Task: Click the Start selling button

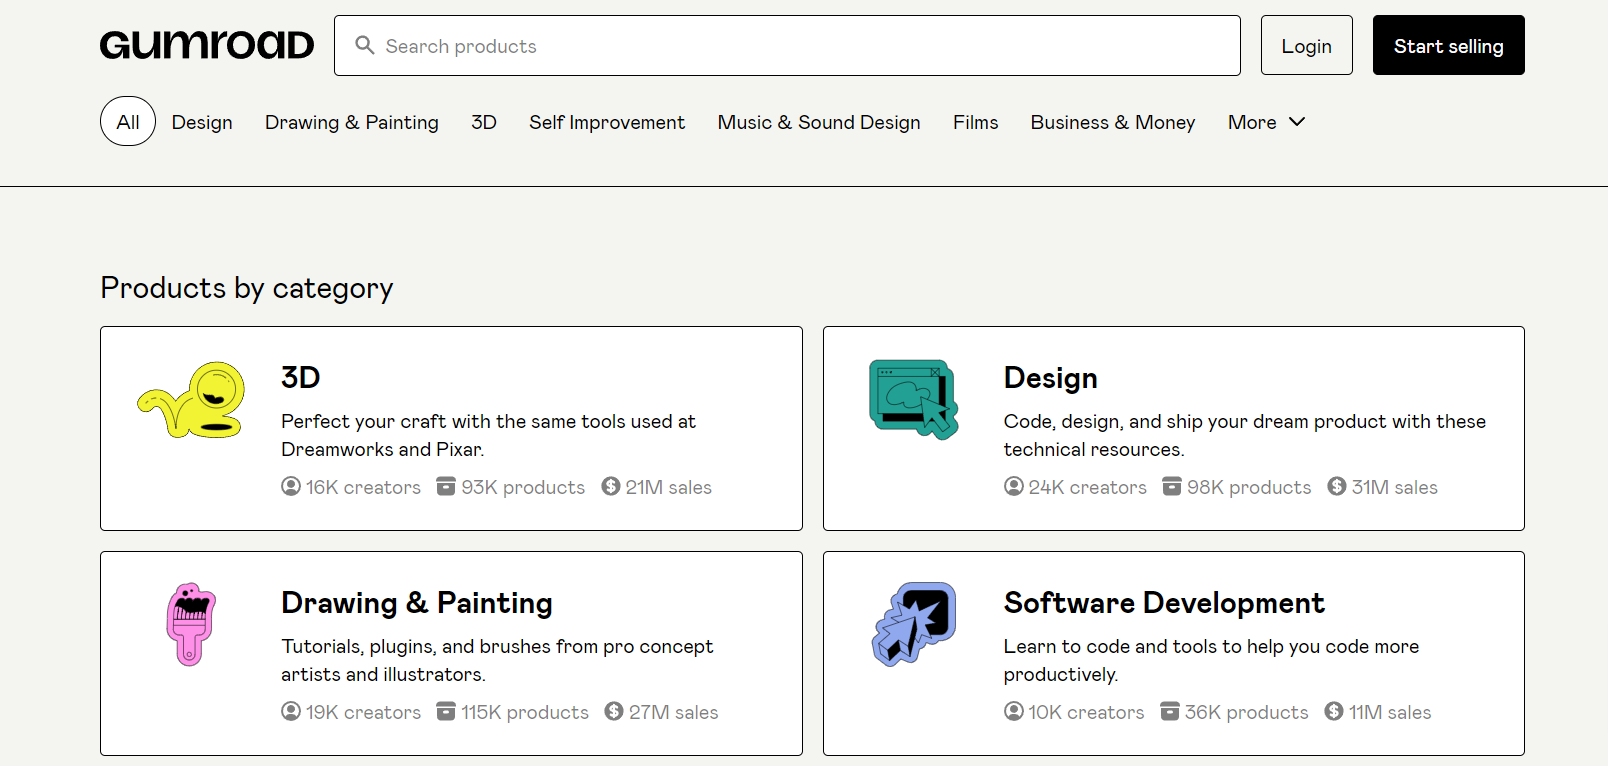Action: pyautogui.click(x=1448, y=46)
